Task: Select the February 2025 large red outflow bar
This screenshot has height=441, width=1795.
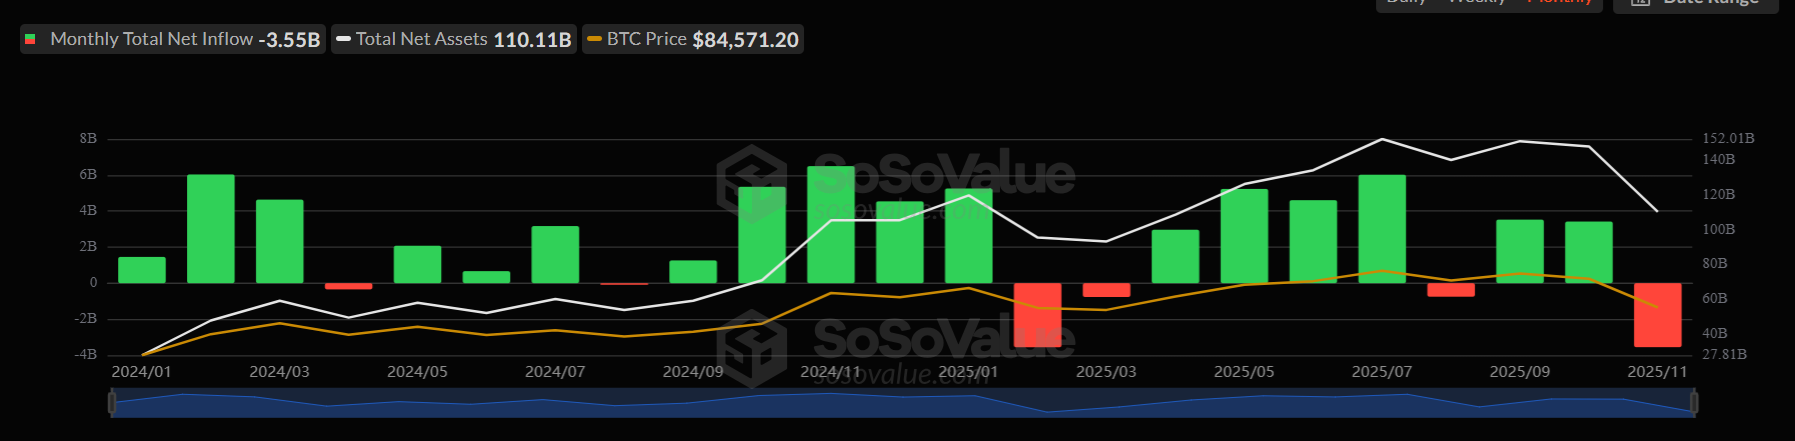Action: pos(1038,315)
